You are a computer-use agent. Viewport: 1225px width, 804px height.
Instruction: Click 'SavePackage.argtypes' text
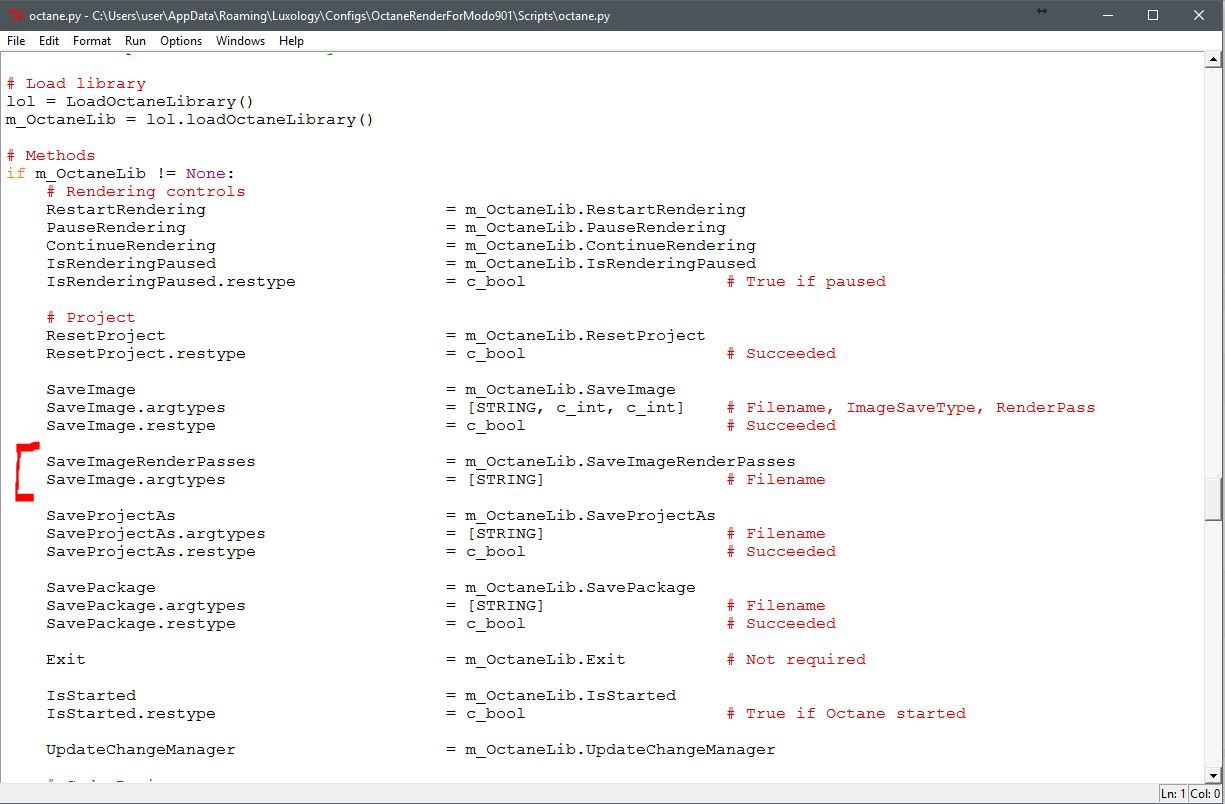[146, 606]
